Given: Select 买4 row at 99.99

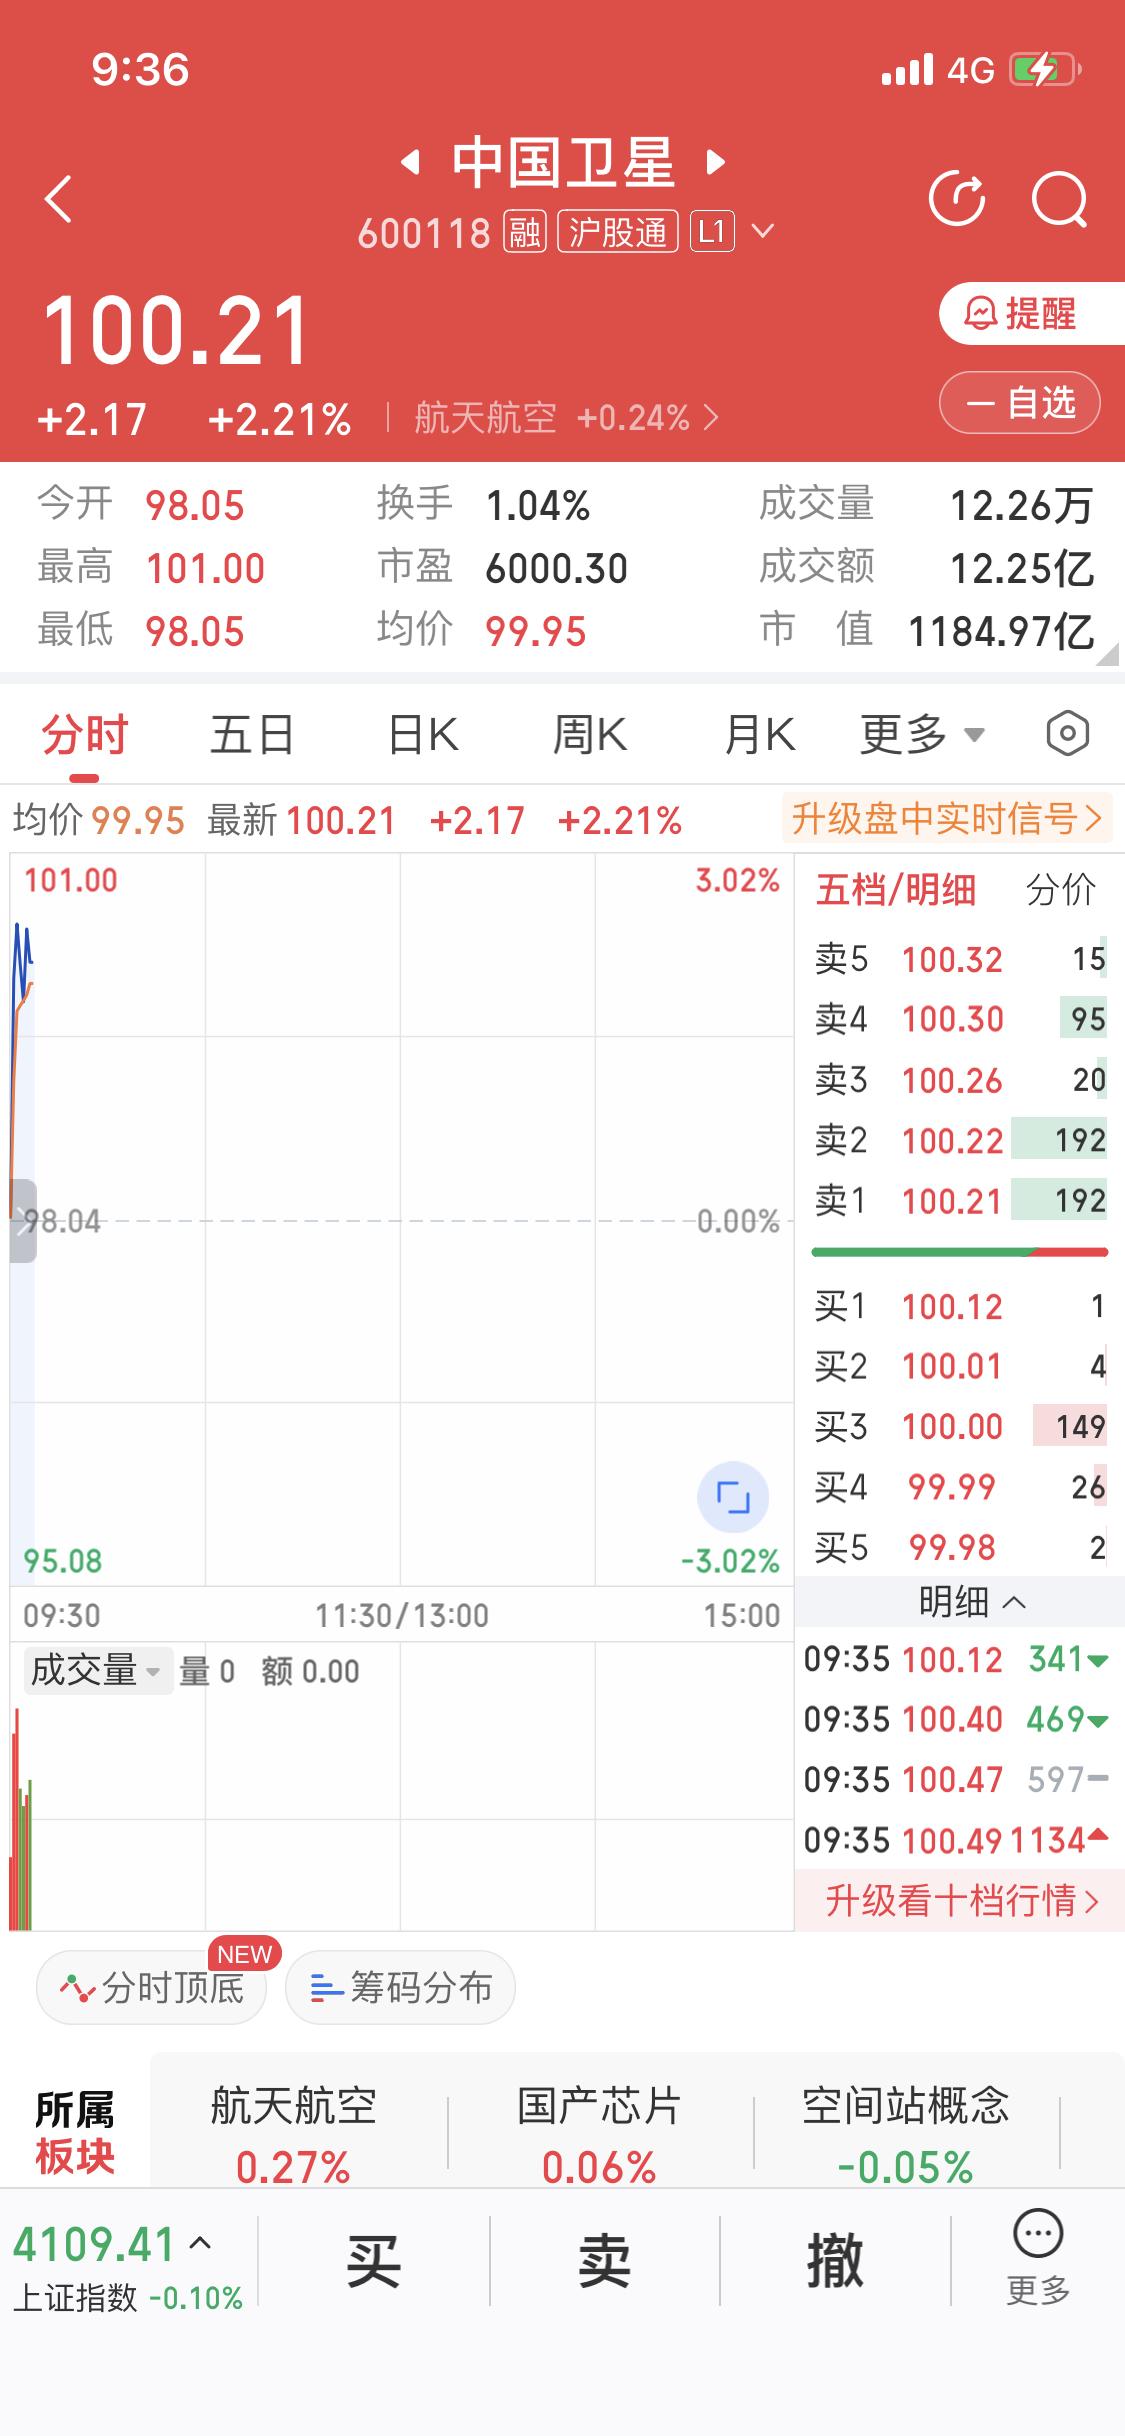Looking at the screenshot, I should [x=960, y=1487].
